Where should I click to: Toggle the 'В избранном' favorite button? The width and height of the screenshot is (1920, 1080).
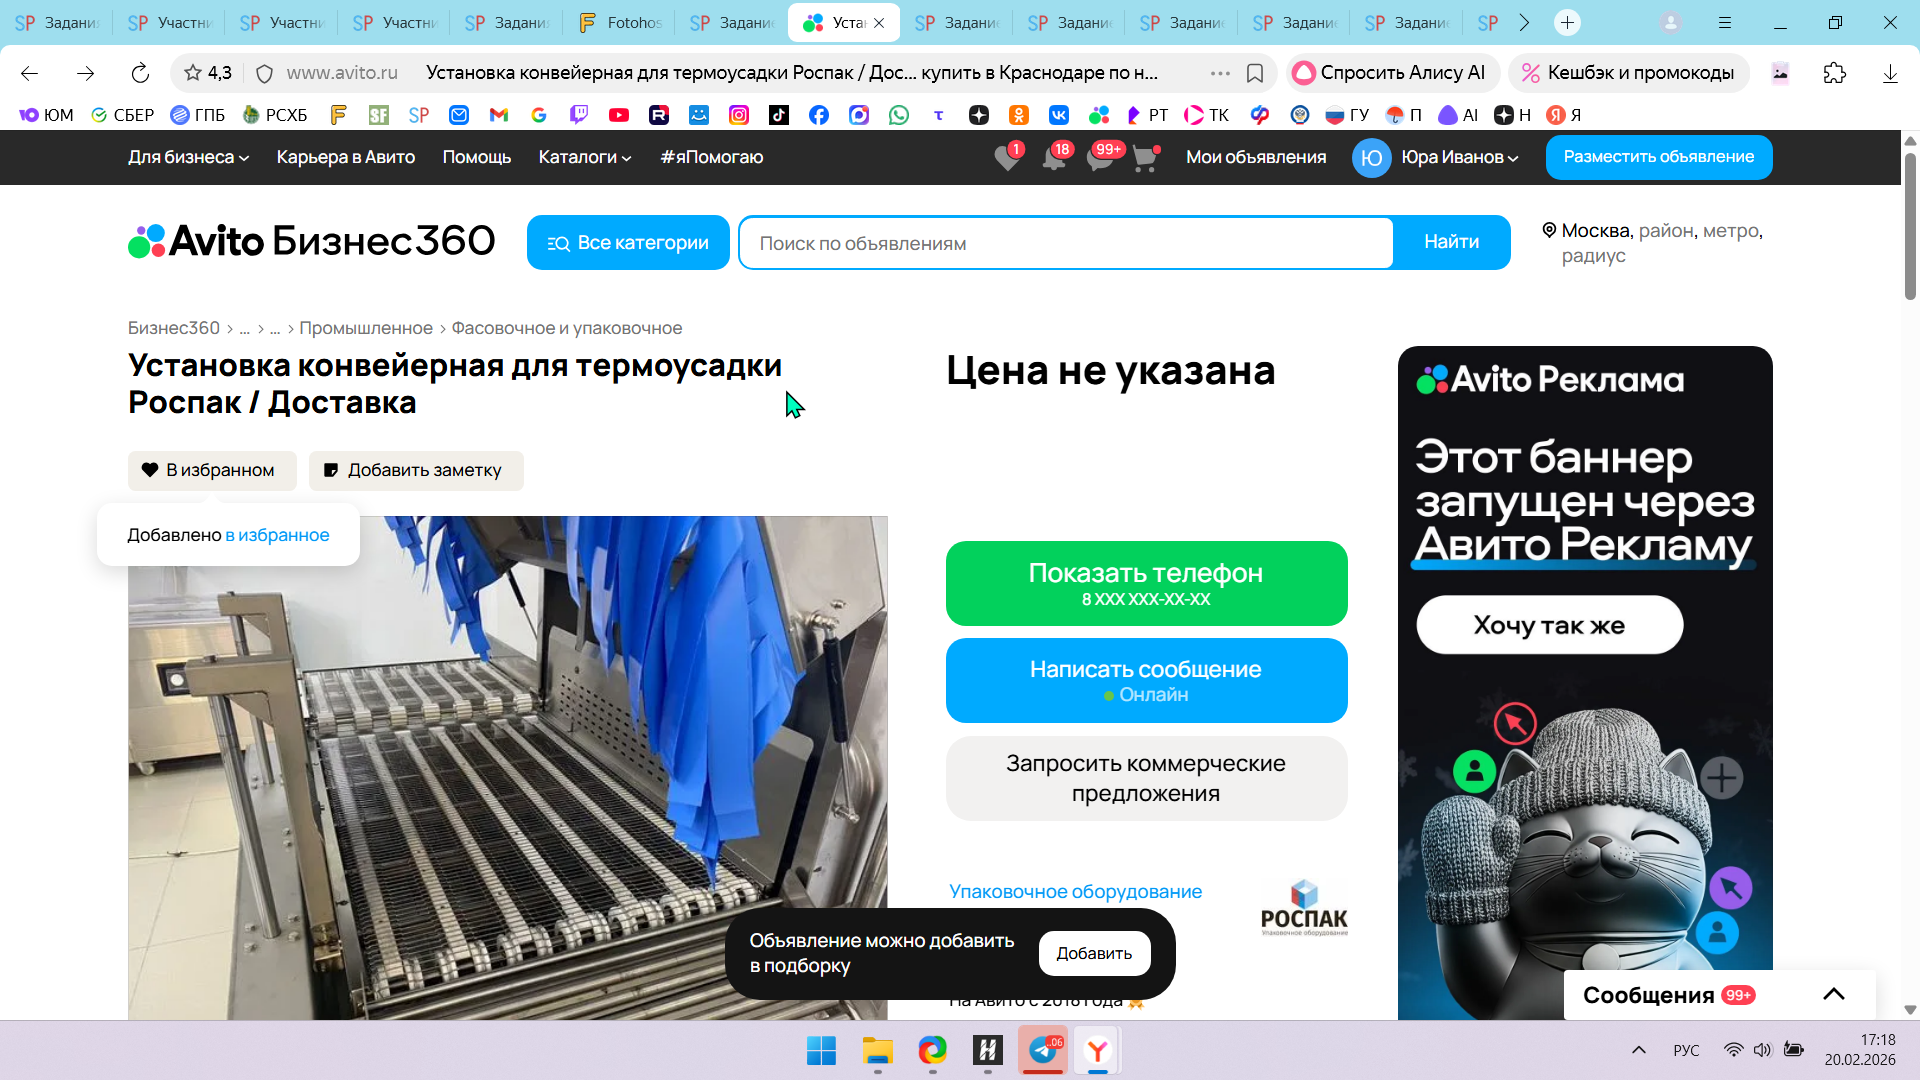tap(212, 470)
